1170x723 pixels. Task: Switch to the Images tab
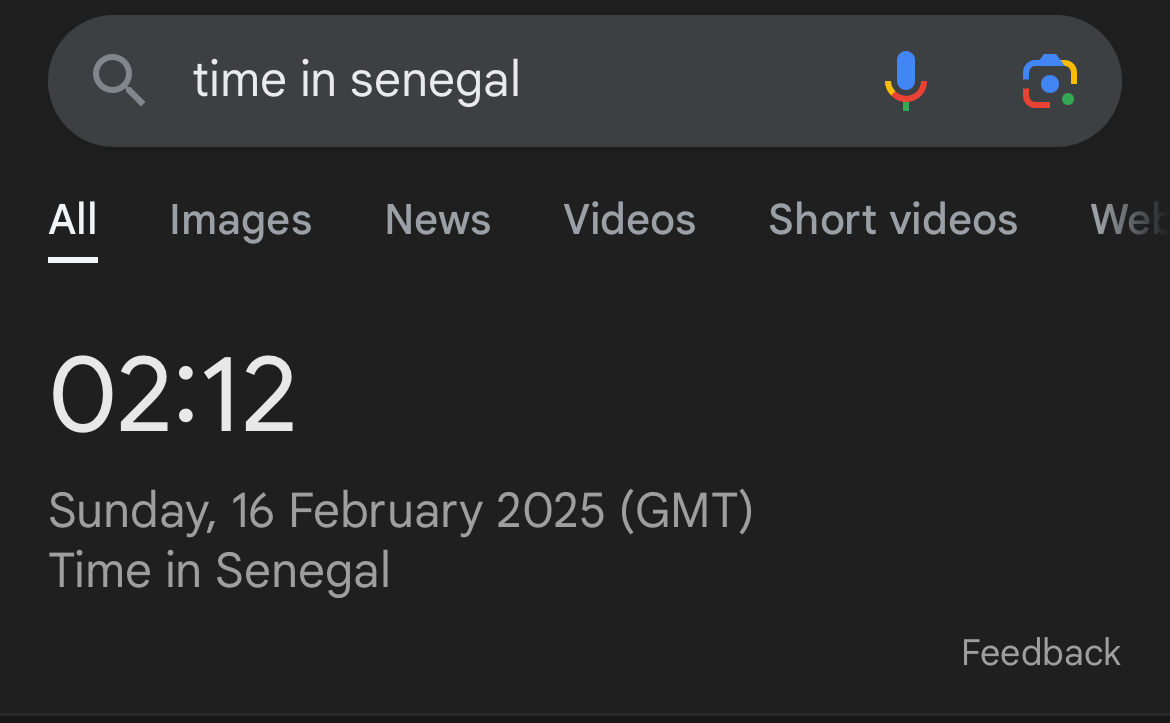click(x=240, y=220)
